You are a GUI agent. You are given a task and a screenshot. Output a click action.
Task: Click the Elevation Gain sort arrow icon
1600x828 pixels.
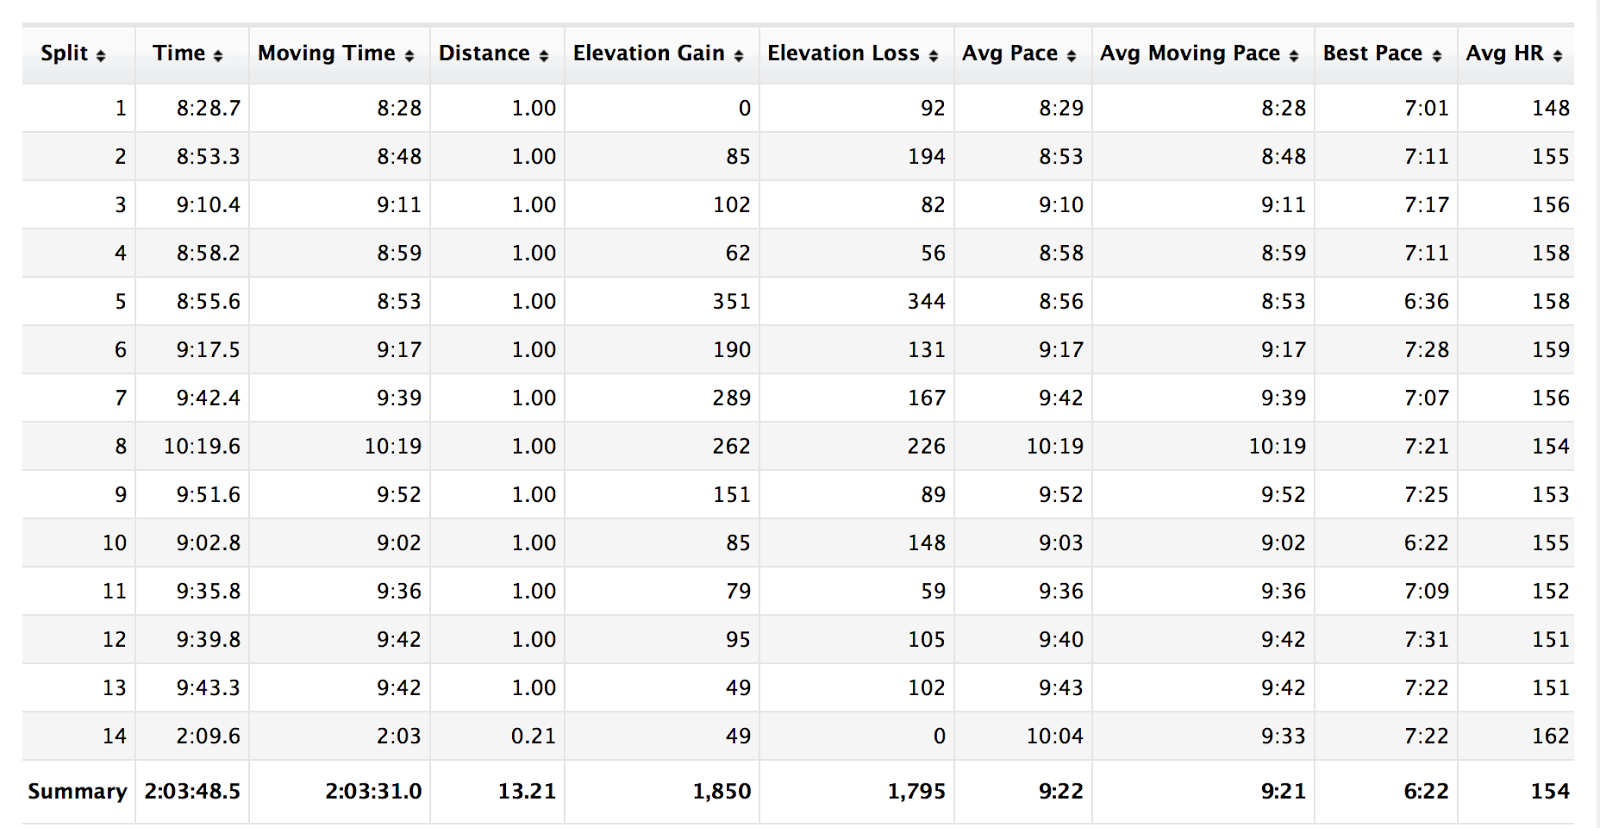tap(739, 56)
